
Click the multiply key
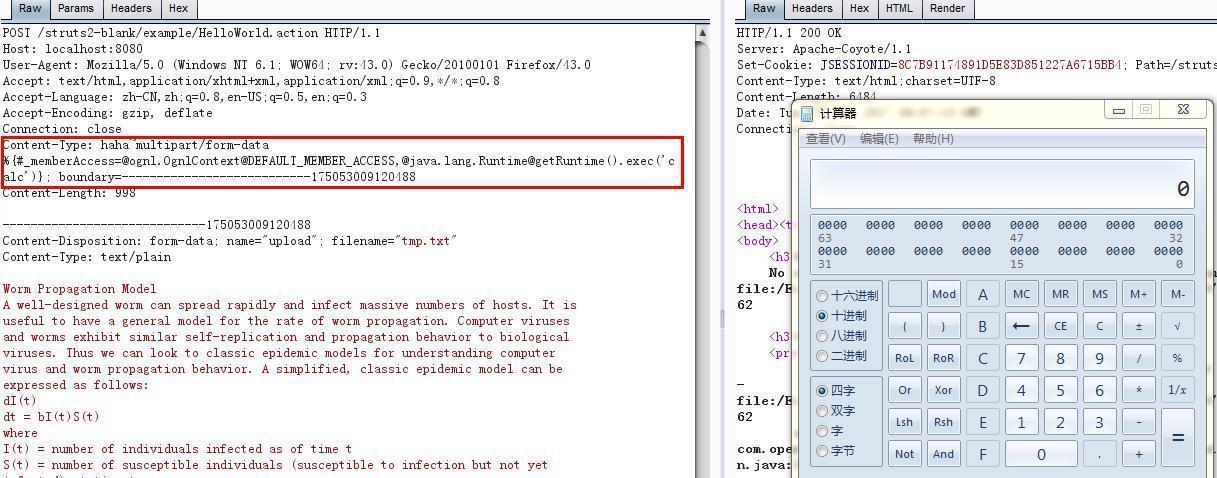(x=1138, y=390)
